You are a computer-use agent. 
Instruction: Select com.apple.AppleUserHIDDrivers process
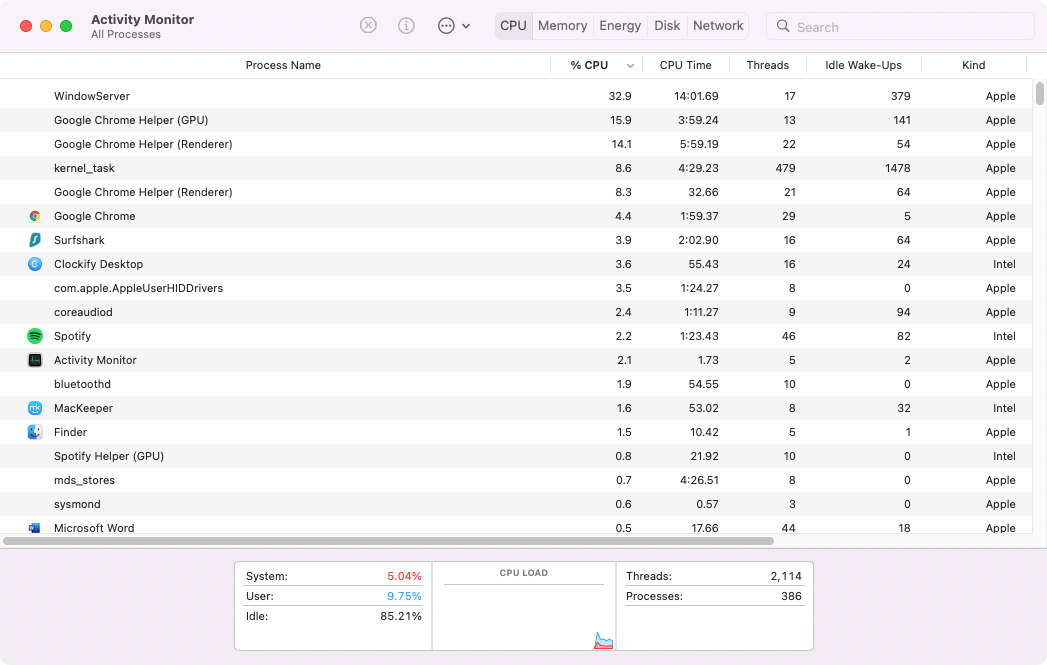(516, 288)
